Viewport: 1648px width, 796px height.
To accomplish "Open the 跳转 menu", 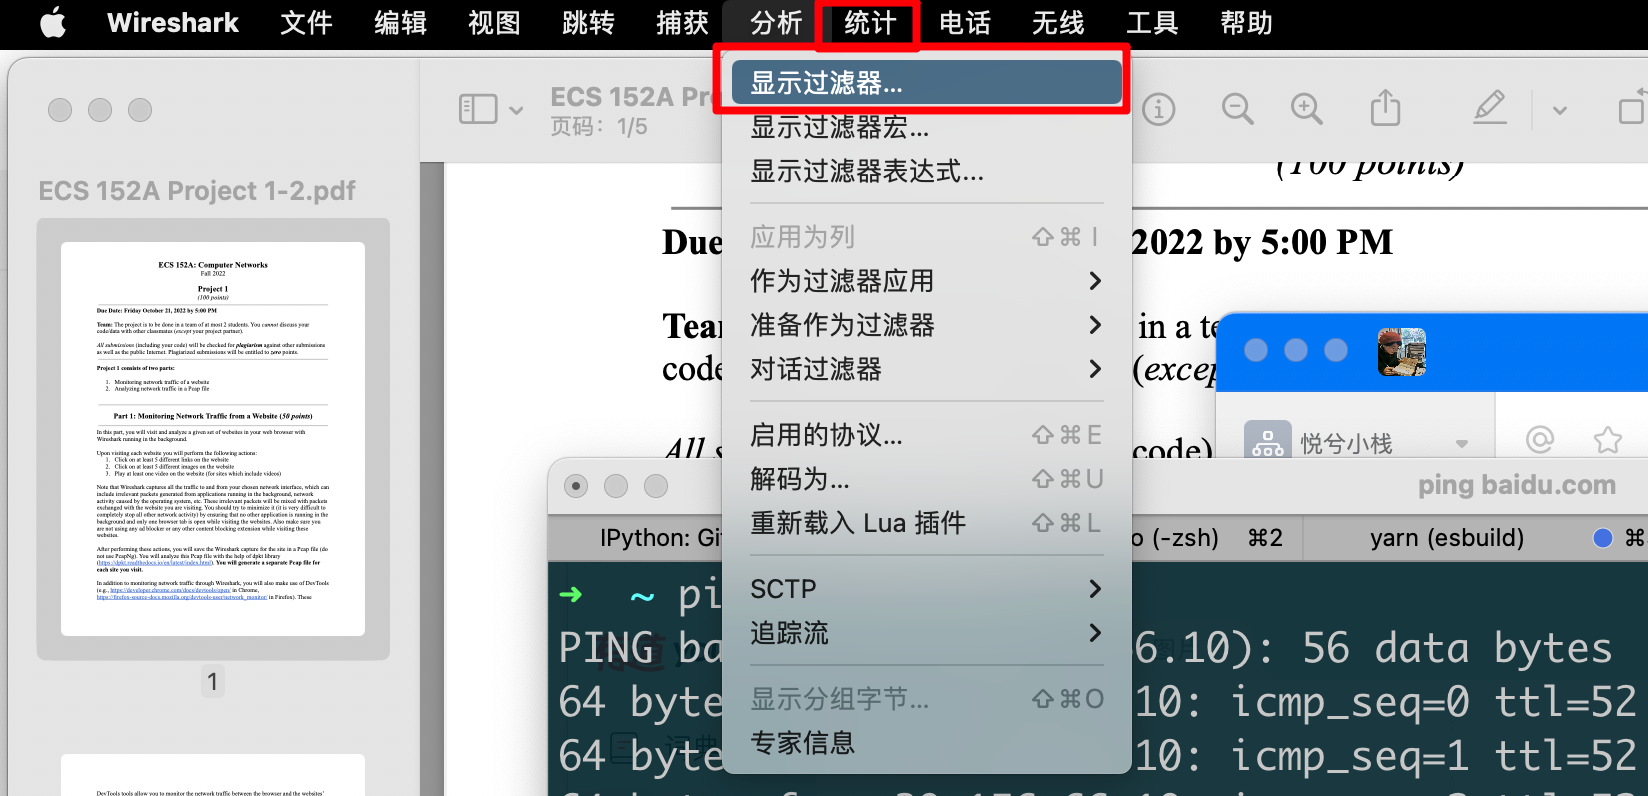I will tap(588, 22).
